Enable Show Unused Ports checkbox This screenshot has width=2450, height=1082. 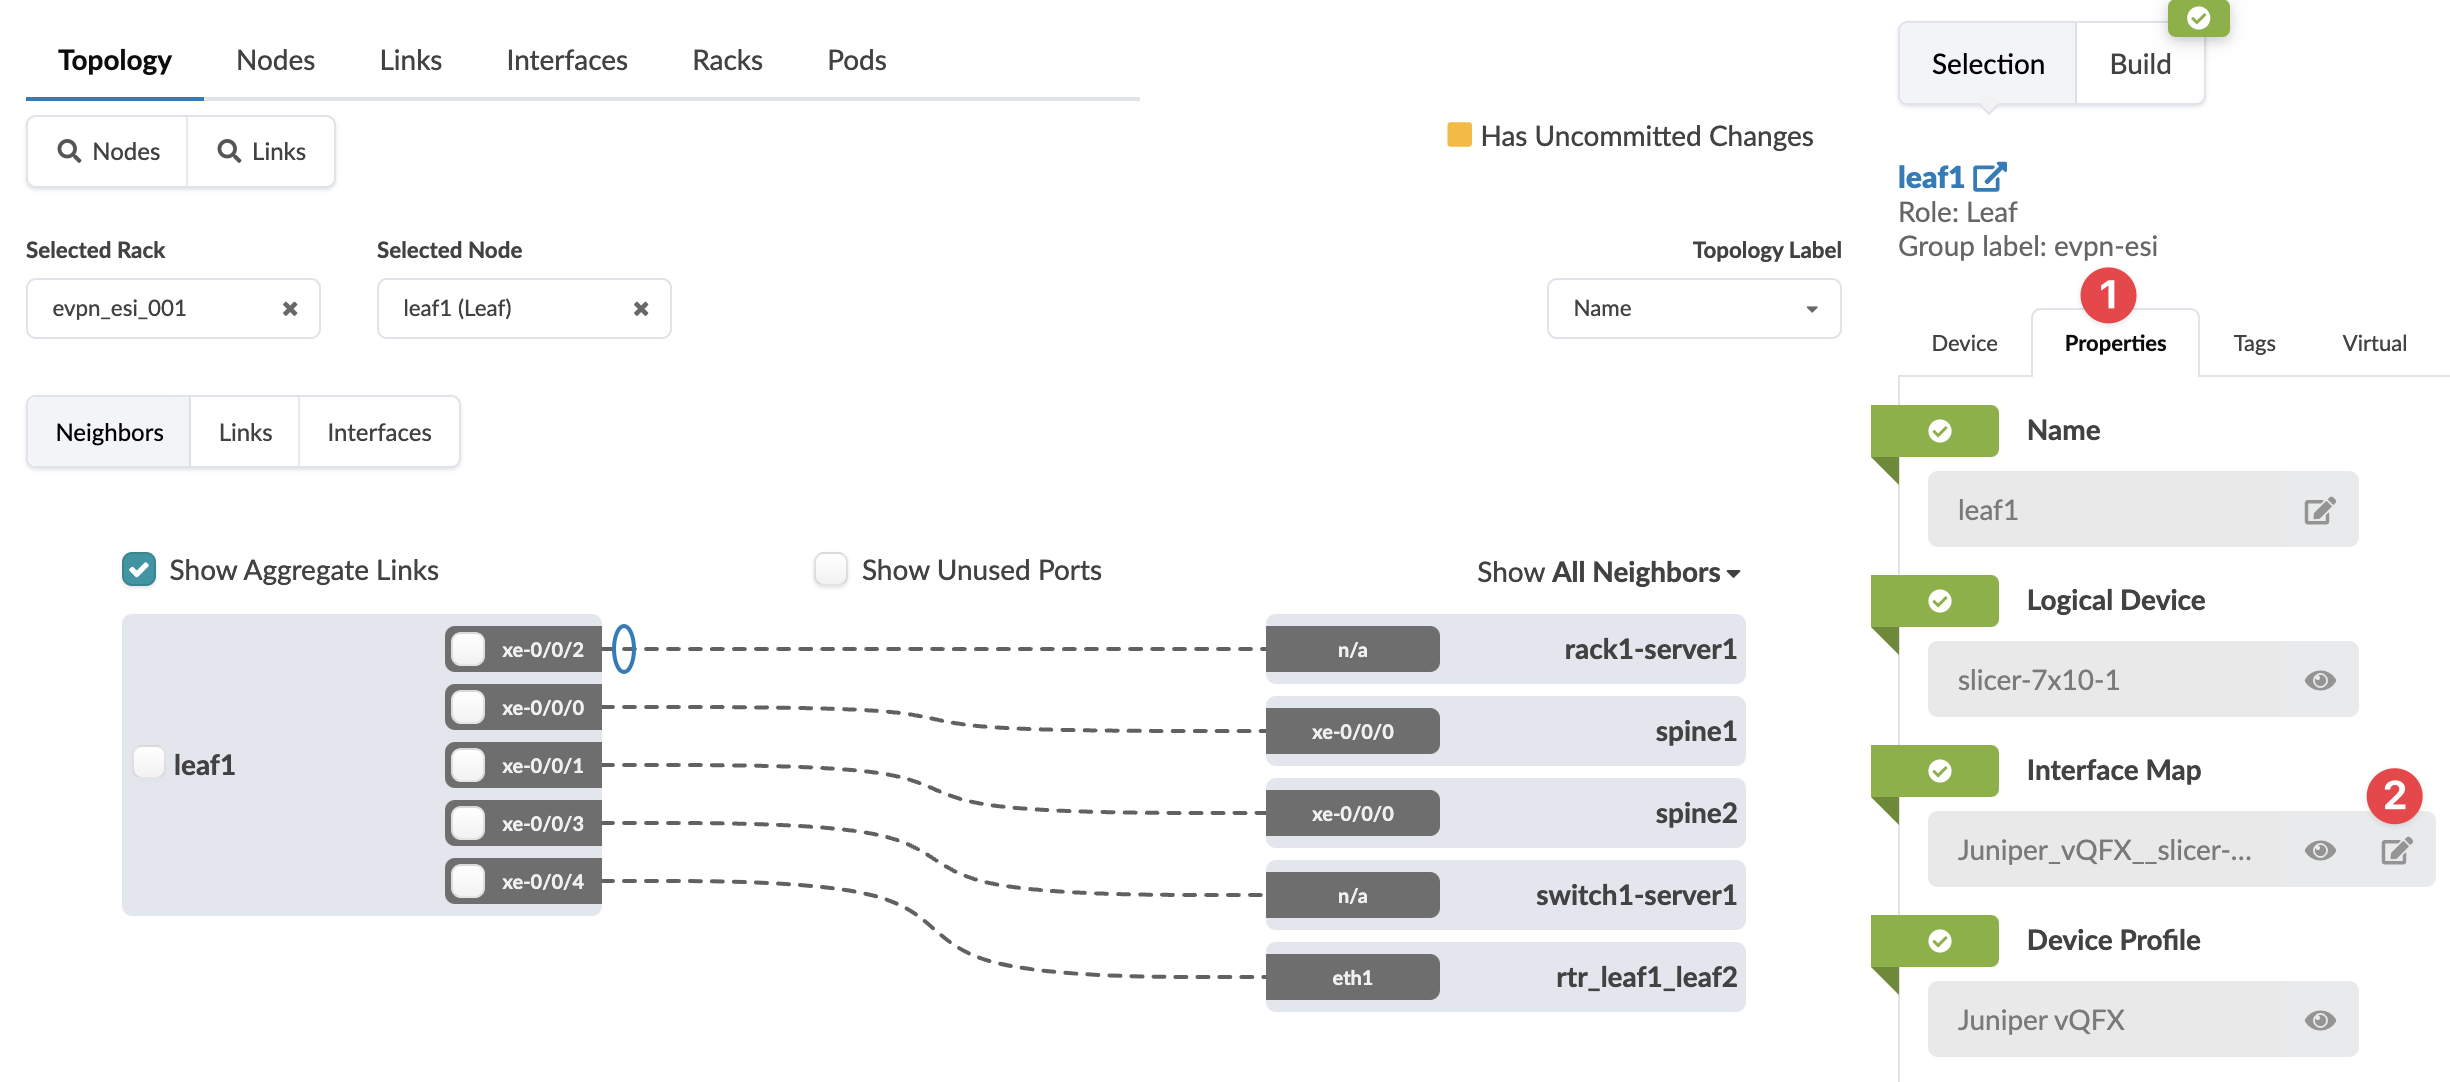(x=830, y=570)
